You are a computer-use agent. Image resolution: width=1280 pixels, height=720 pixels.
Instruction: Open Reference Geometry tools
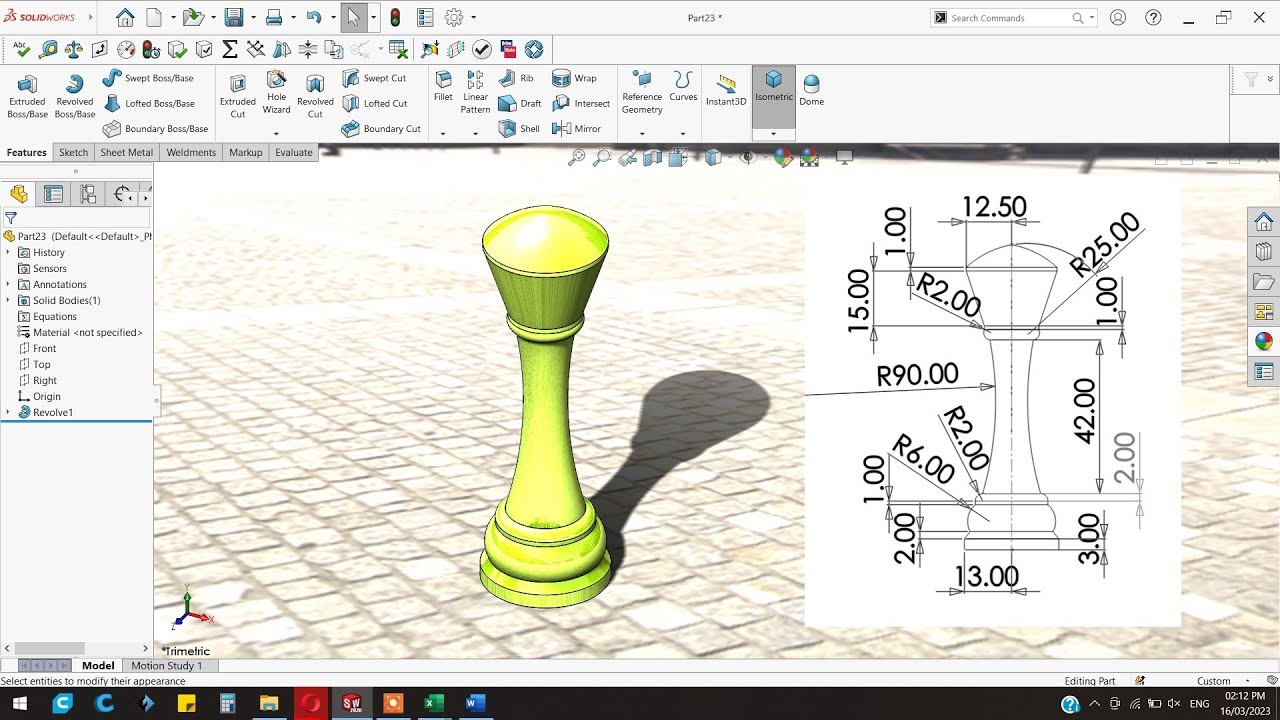(642, 92)
